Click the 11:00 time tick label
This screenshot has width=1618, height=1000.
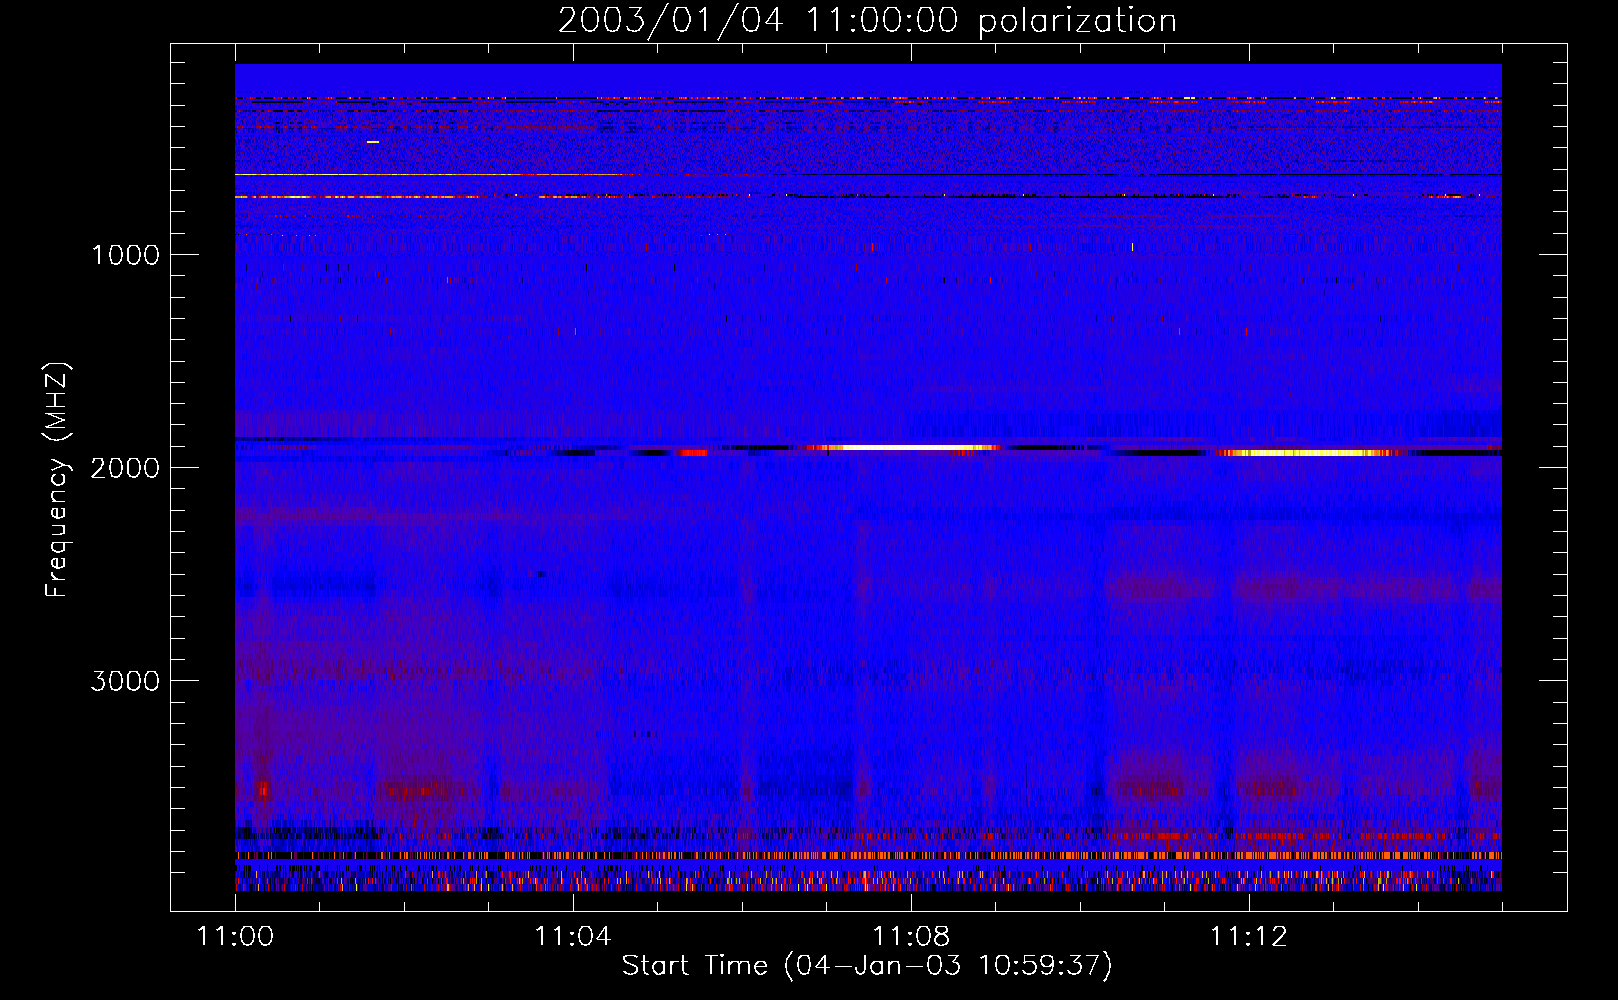pos(235,937)
